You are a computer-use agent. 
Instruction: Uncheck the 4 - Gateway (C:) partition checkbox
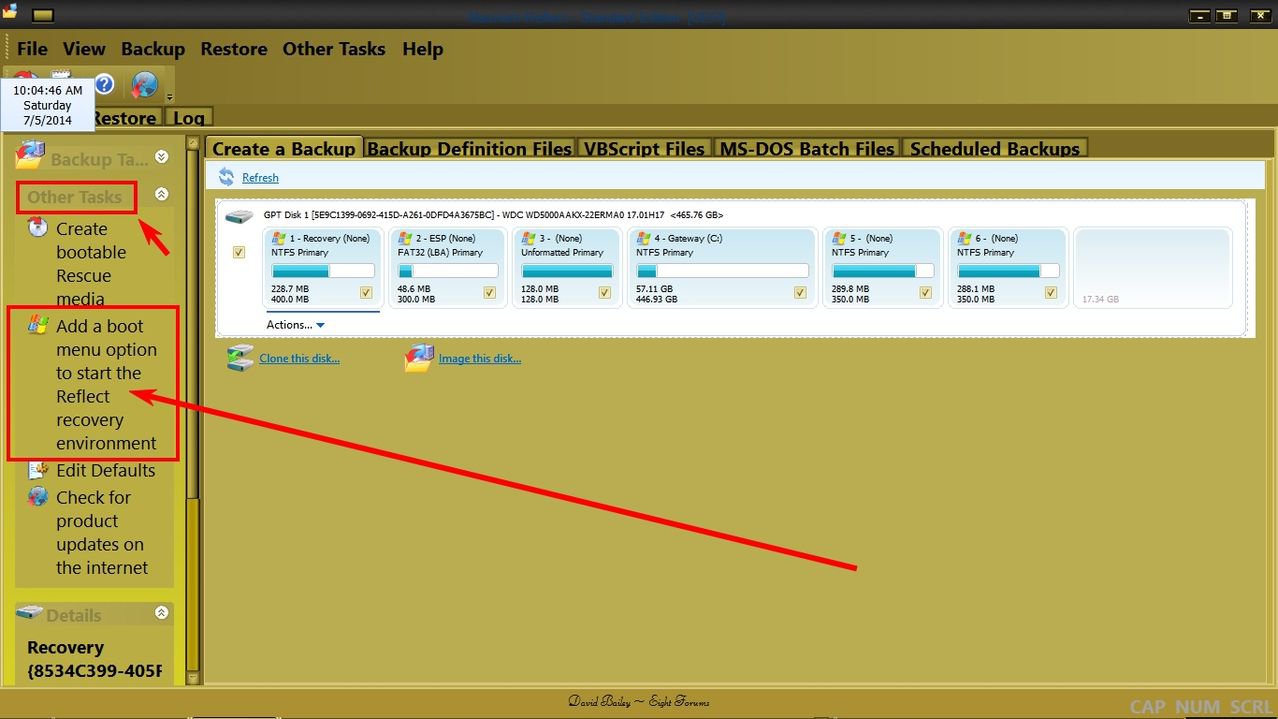coord(800,293)
